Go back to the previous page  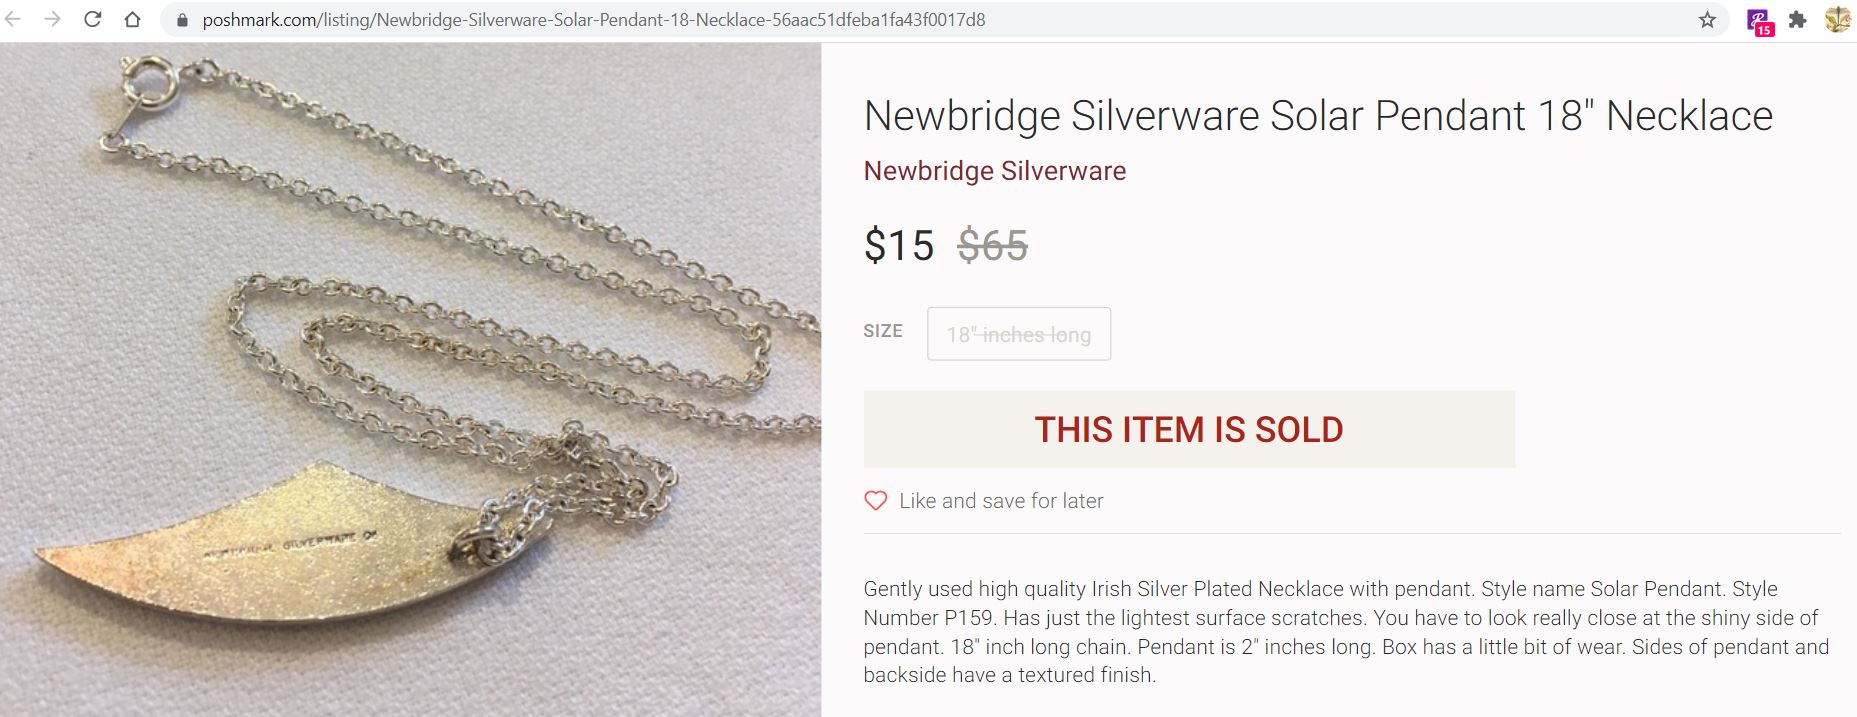[13, 19]
